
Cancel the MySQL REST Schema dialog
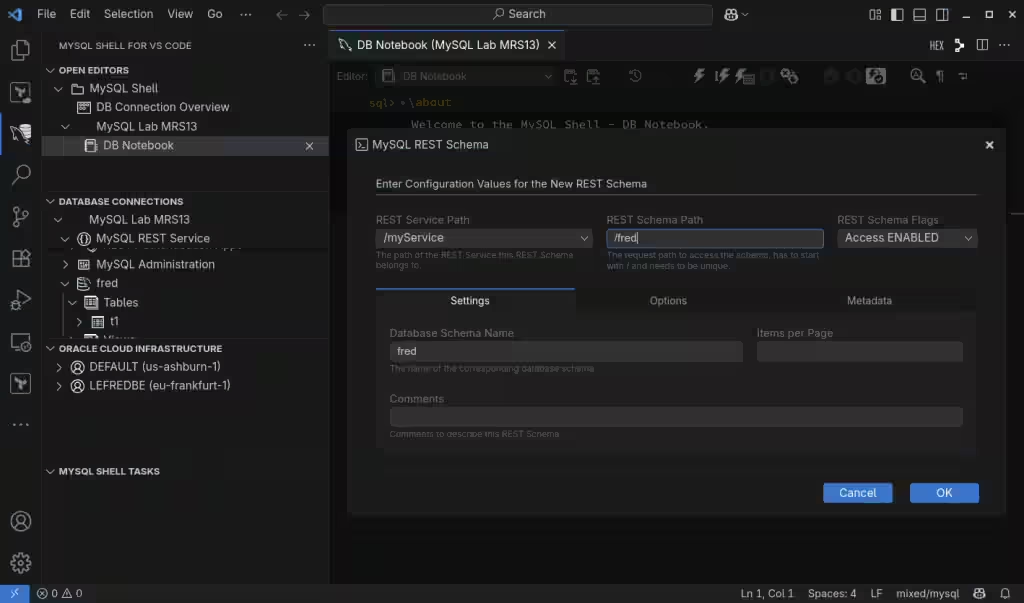[x=857, y=493]
